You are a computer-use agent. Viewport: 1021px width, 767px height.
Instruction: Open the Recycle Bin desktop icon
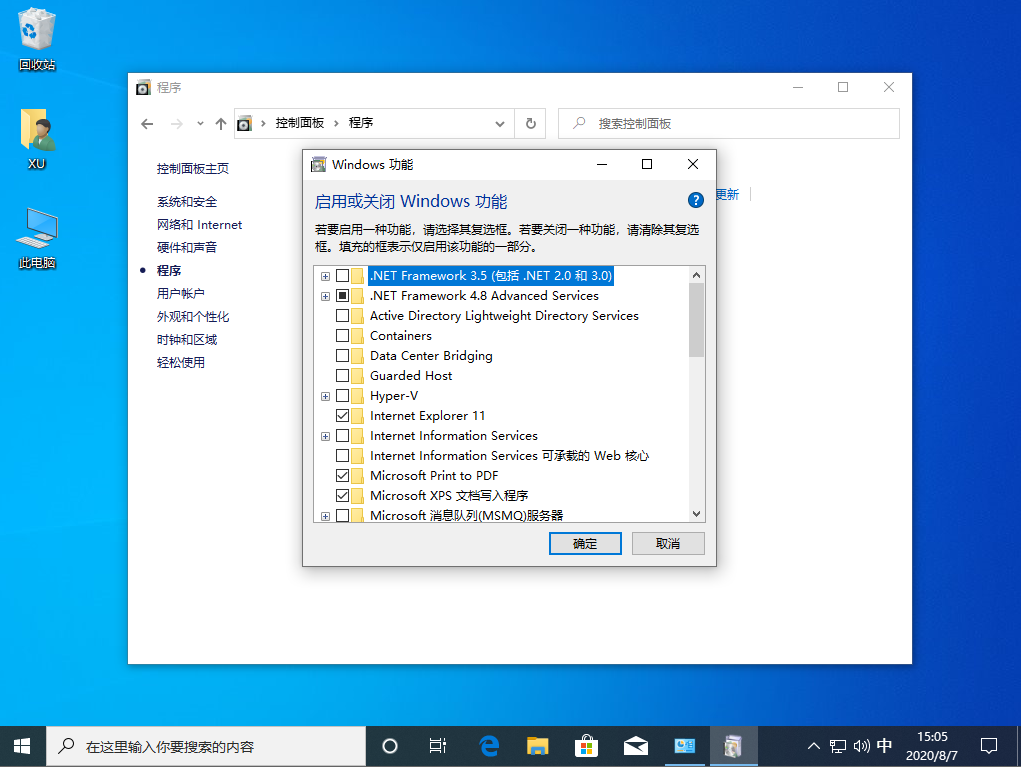[36, 39]
